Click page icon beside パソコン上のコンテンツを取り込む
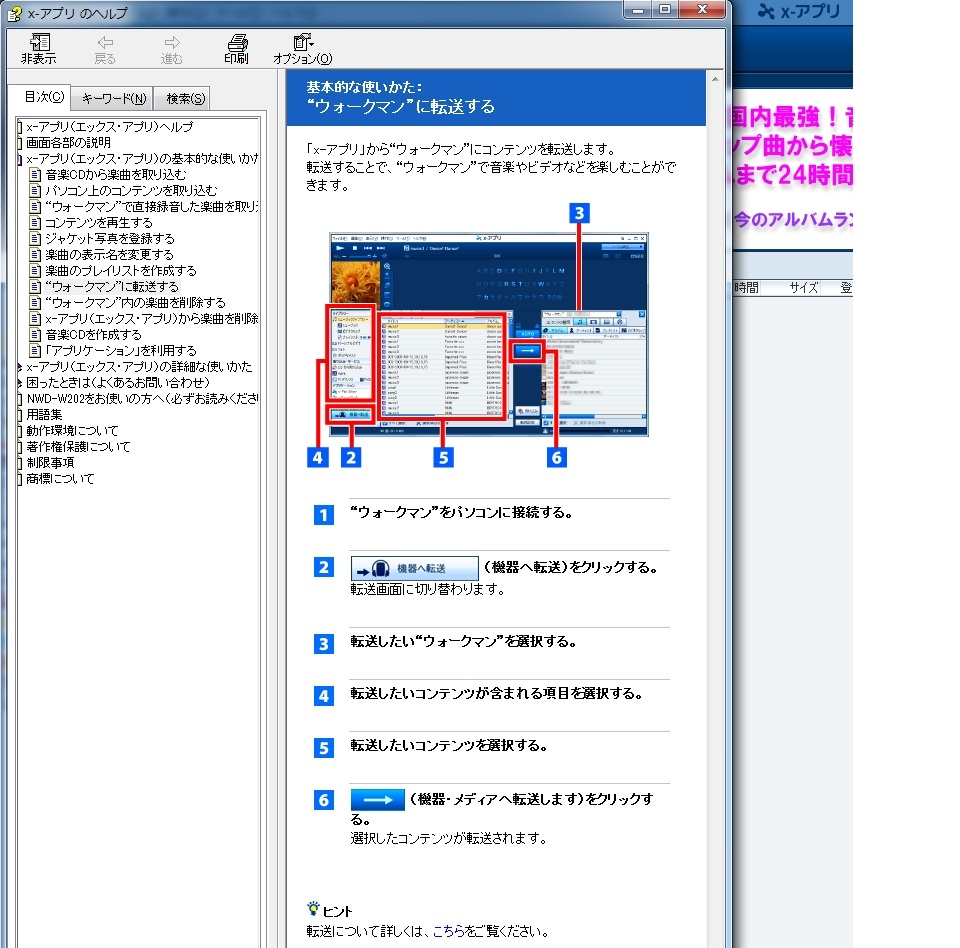Screen dimensions: 960x948 [36, 190]
